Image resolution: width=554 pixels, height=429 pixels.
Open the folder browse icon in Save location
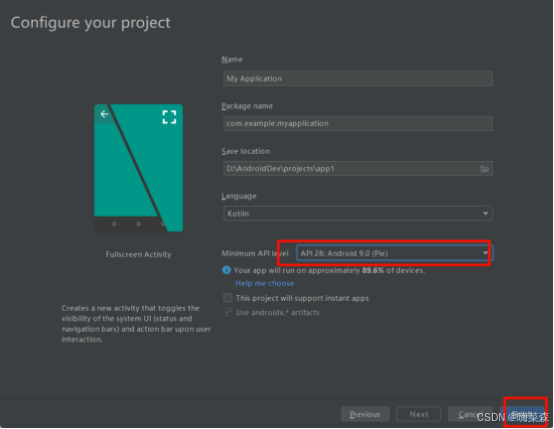(x=484, y=169)
